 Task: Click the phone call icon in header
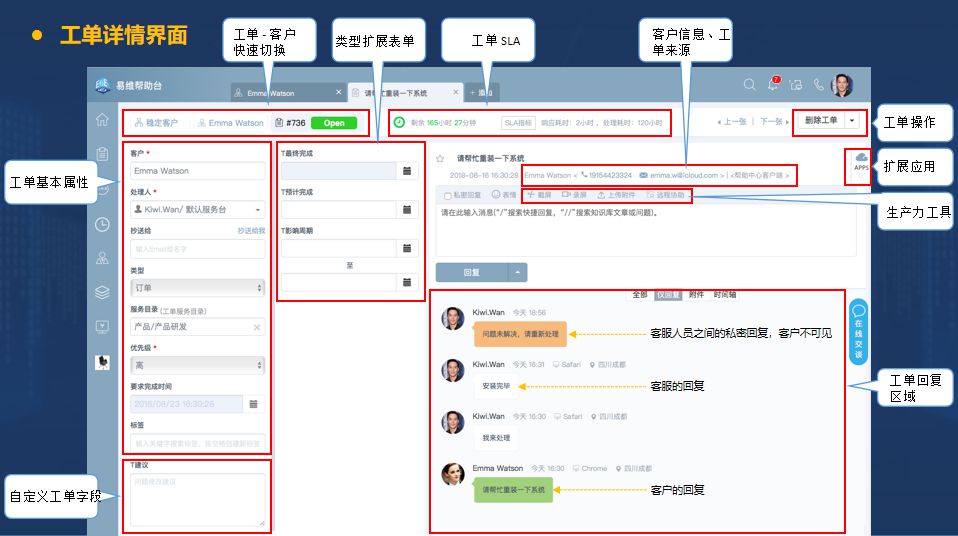pos(819,85)
